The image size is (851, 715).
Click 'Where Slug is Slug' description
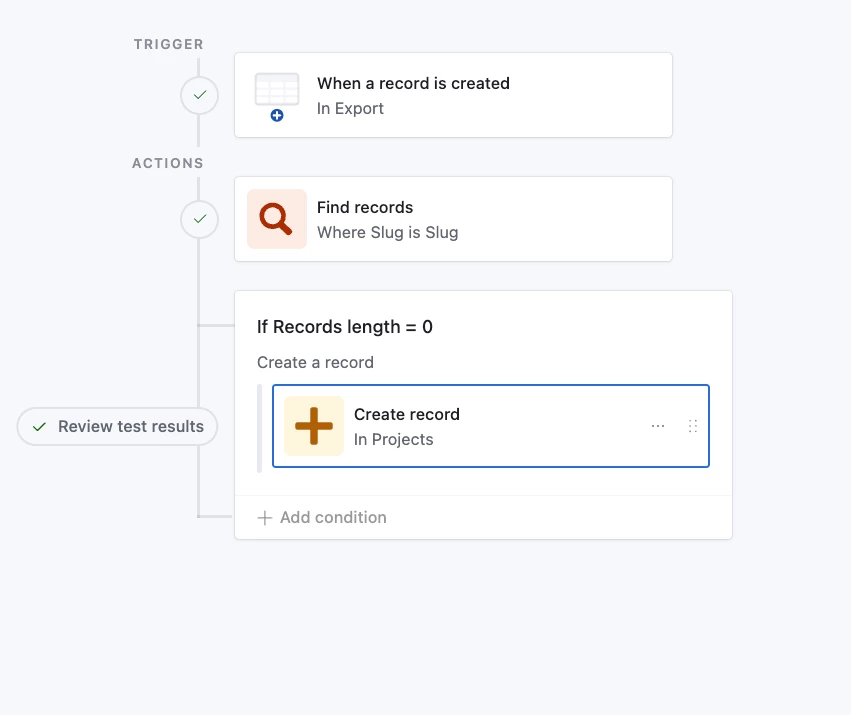pyautogui.click(x=387, y=233)
